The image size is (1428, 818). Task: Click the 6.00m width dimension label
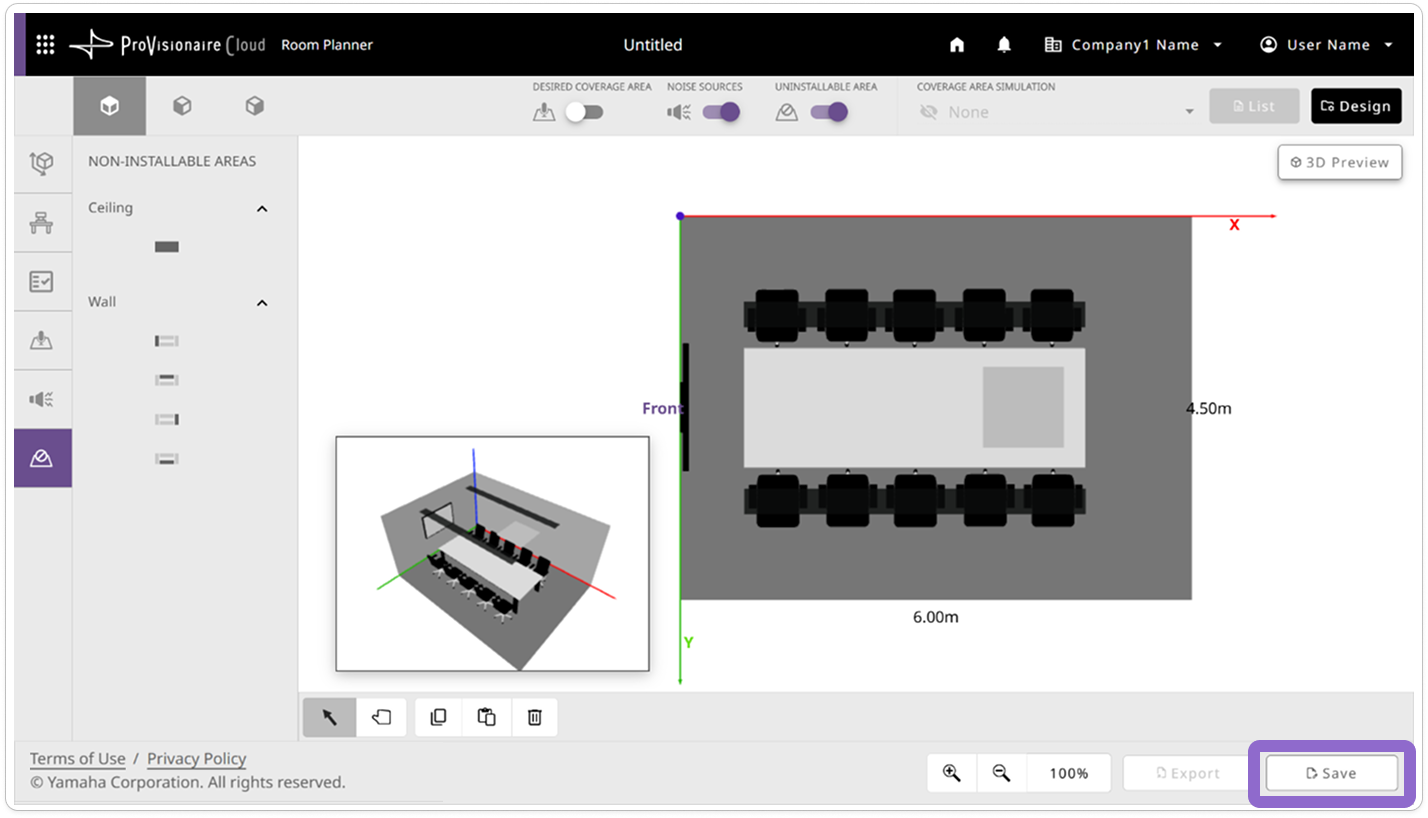[x=935, y=617]
